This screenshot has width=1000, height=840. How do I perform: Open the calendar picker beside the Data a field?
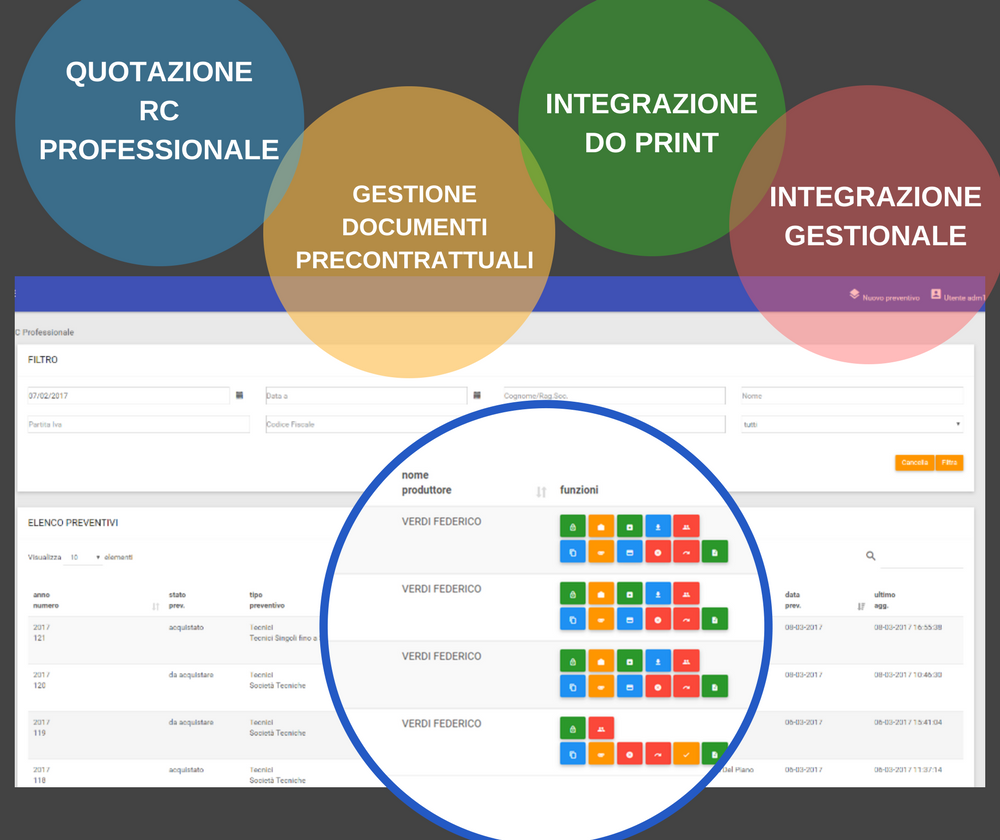477,395
